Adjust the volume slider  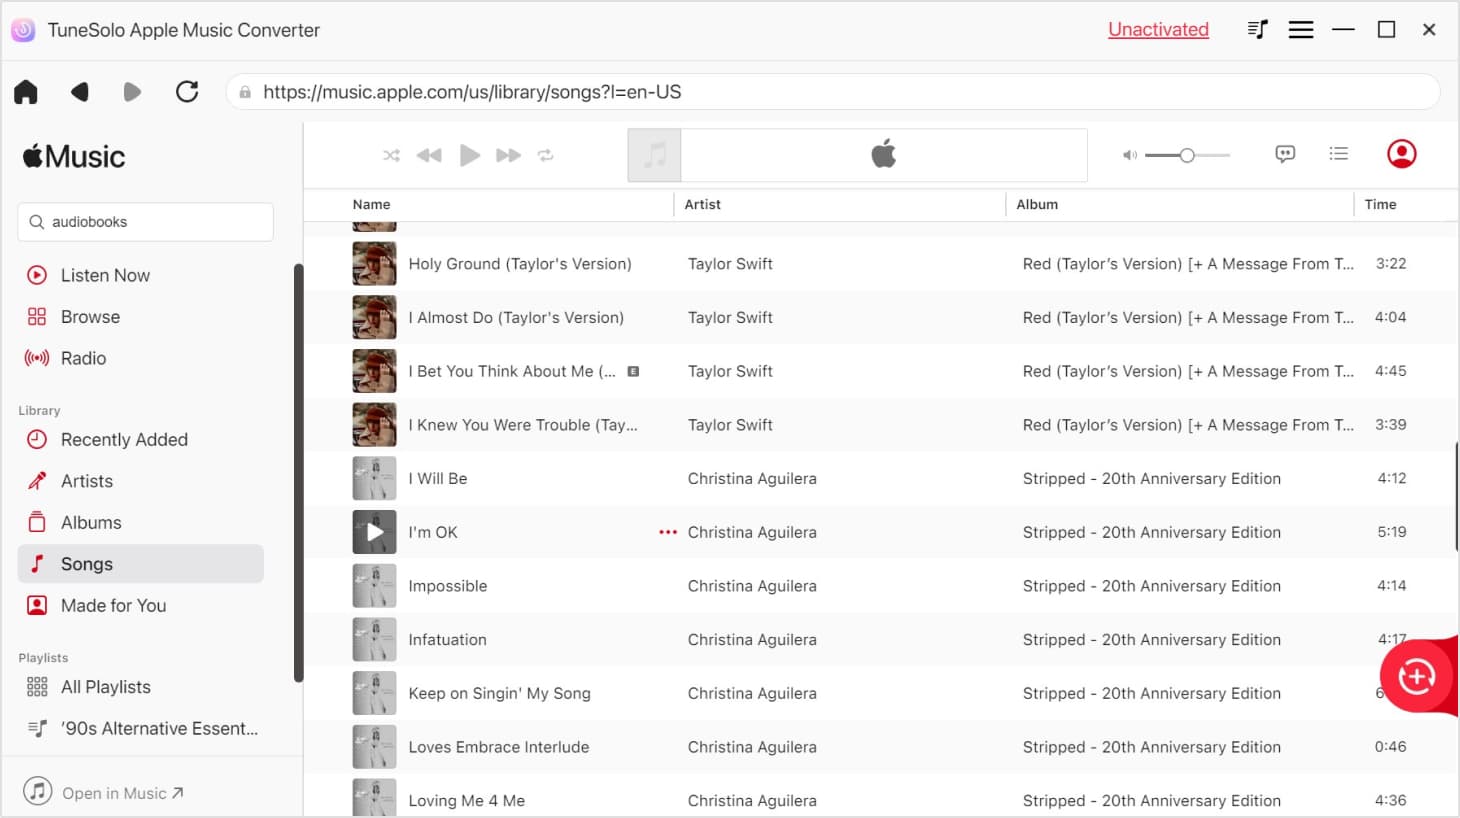[1187, 155]
